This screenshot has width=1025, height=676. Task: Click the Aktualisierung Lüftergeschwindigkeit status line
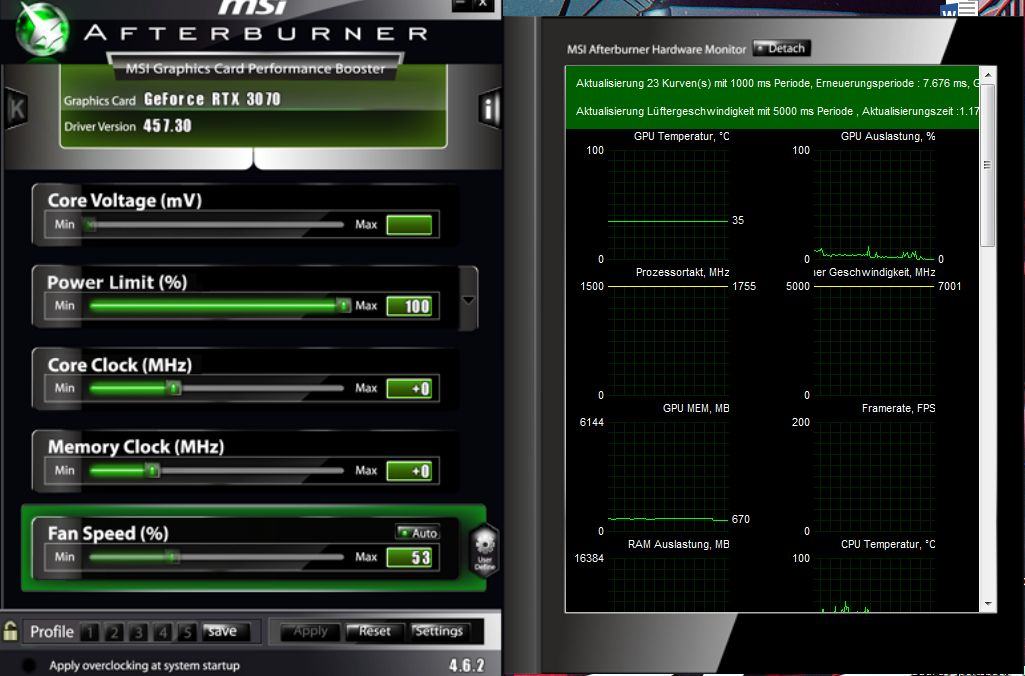[777, 111]
